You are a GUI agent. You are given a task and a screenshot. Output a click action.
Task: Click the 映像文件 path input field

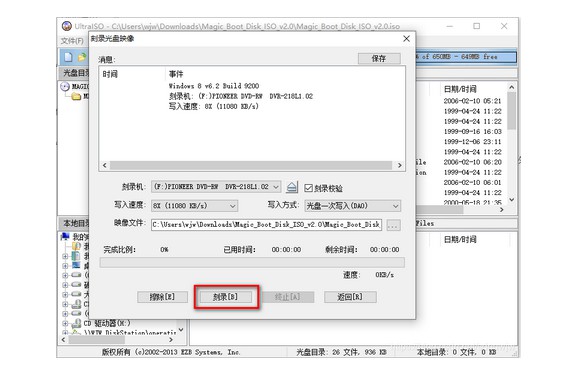point(267,225)
